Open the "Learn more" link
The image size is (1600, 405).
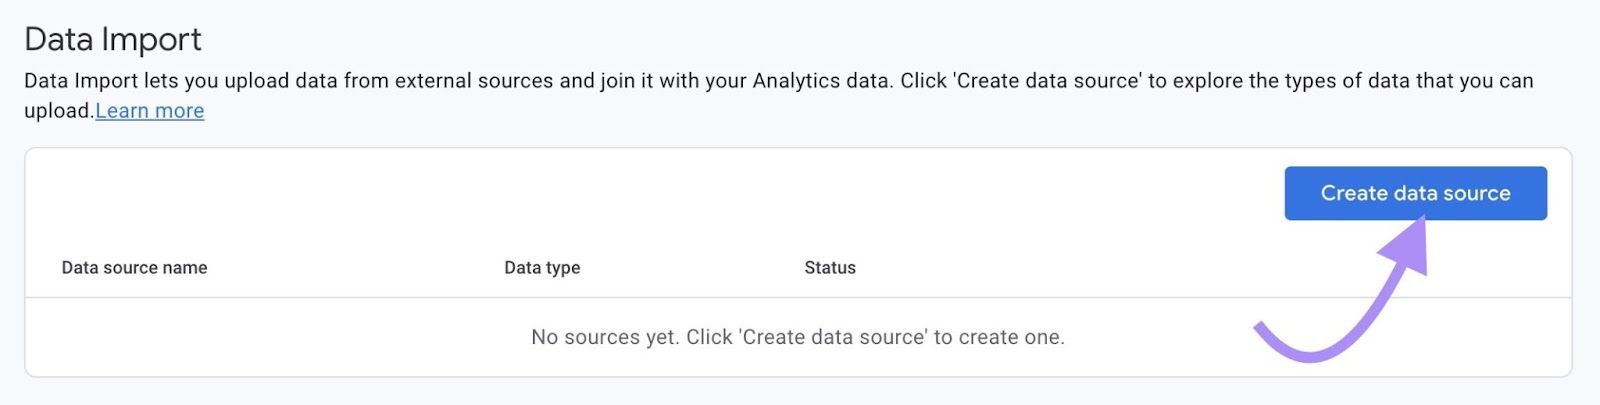click(150, 111)
